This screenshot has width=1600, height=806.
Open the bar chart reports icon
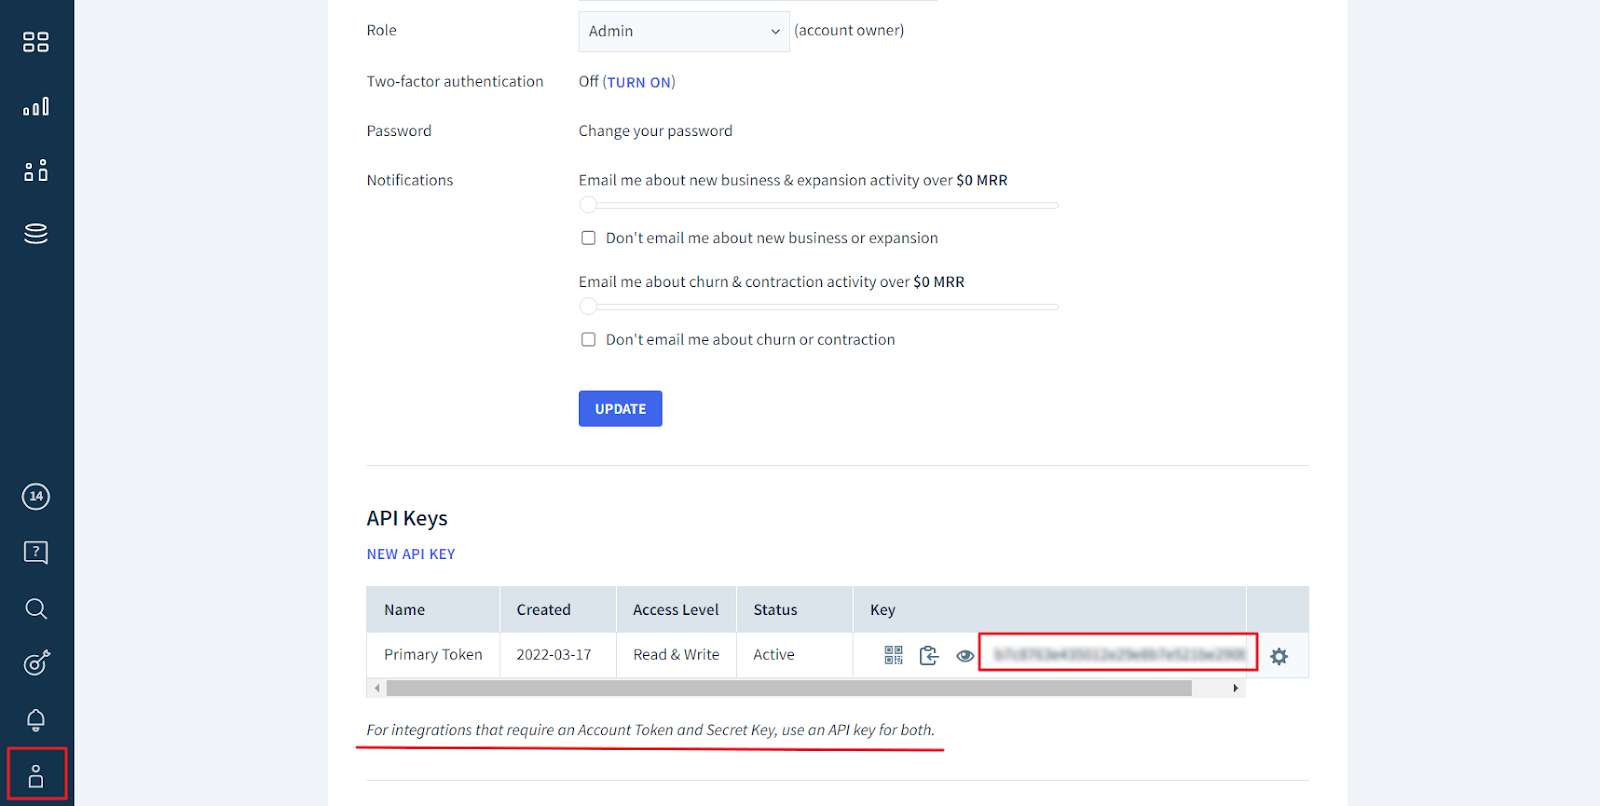pyautogui.click(x=36, y=107)
